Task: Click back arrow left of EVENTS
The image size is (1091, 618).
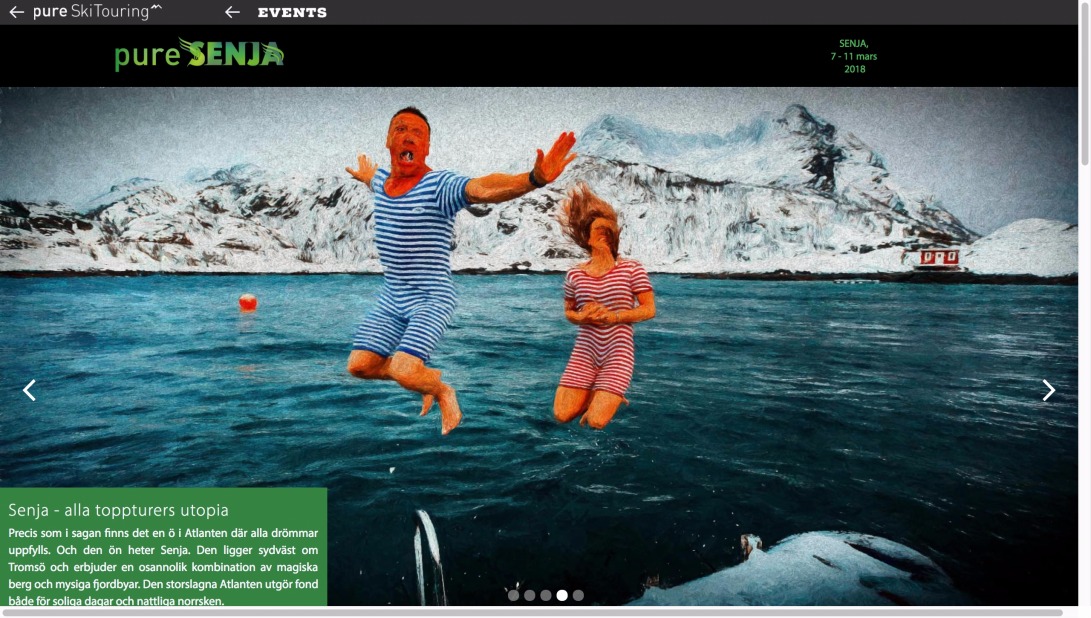Action: pyautogui.click(x=232, y=12)
